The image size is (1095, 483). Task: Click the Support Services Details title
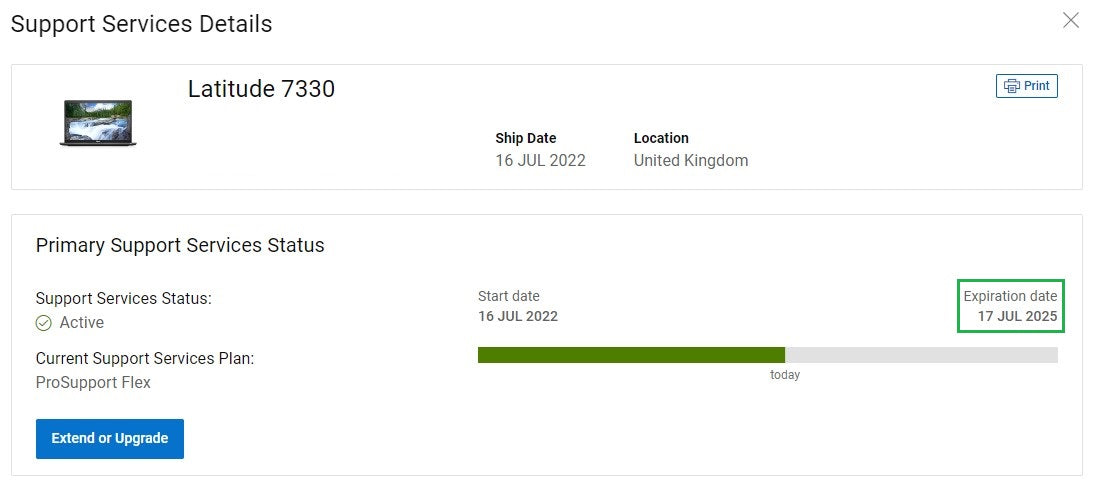point(141,24)
